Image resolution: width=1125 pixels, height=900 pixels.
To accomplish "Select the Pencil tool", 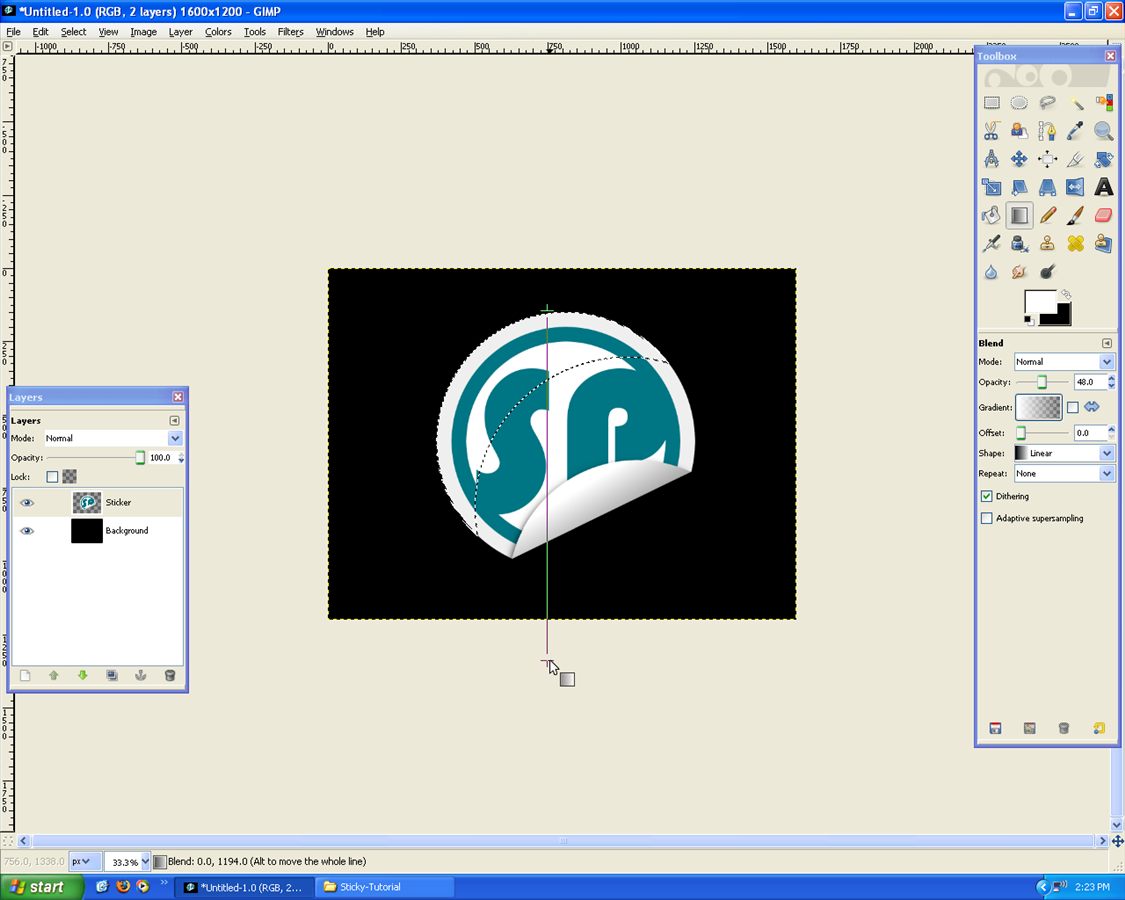I will point(1048,215).
